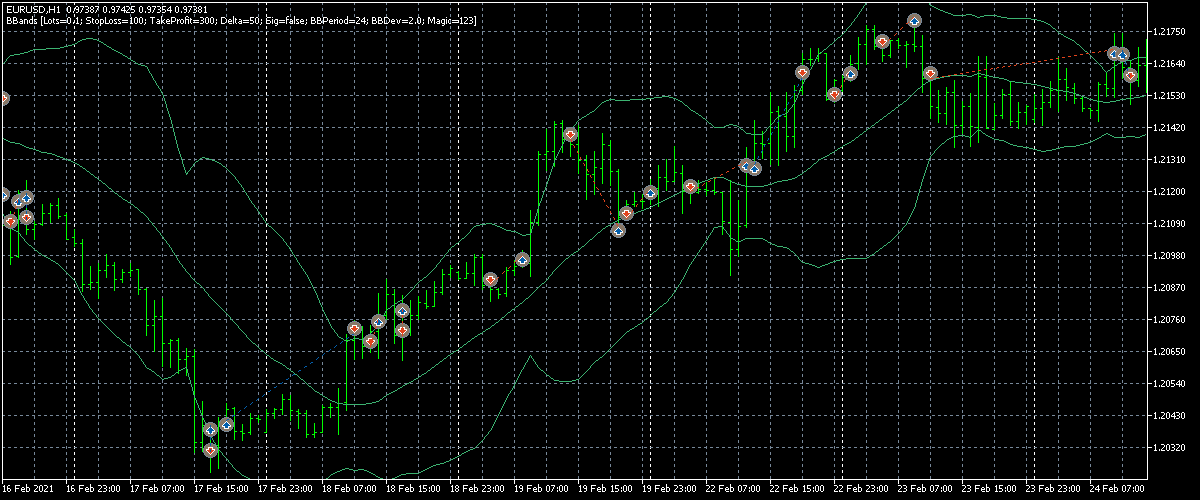Viewport: 1200px width, 500px height.
Task: Click the long red dotted trade line near 1.21640
Action: pos(1022,63)
